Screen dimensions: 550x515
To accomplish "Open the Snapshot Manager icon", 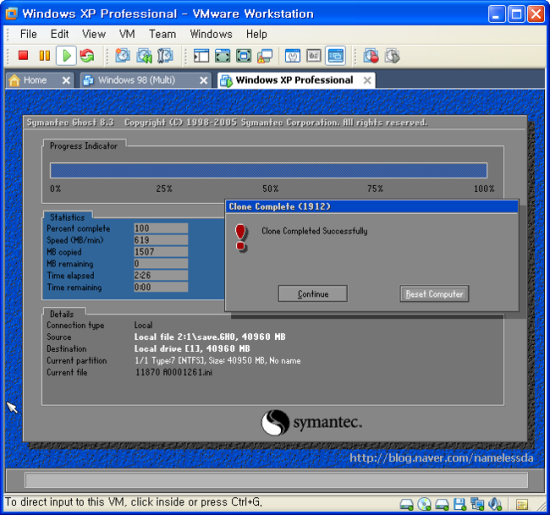I will click(165, 55).
